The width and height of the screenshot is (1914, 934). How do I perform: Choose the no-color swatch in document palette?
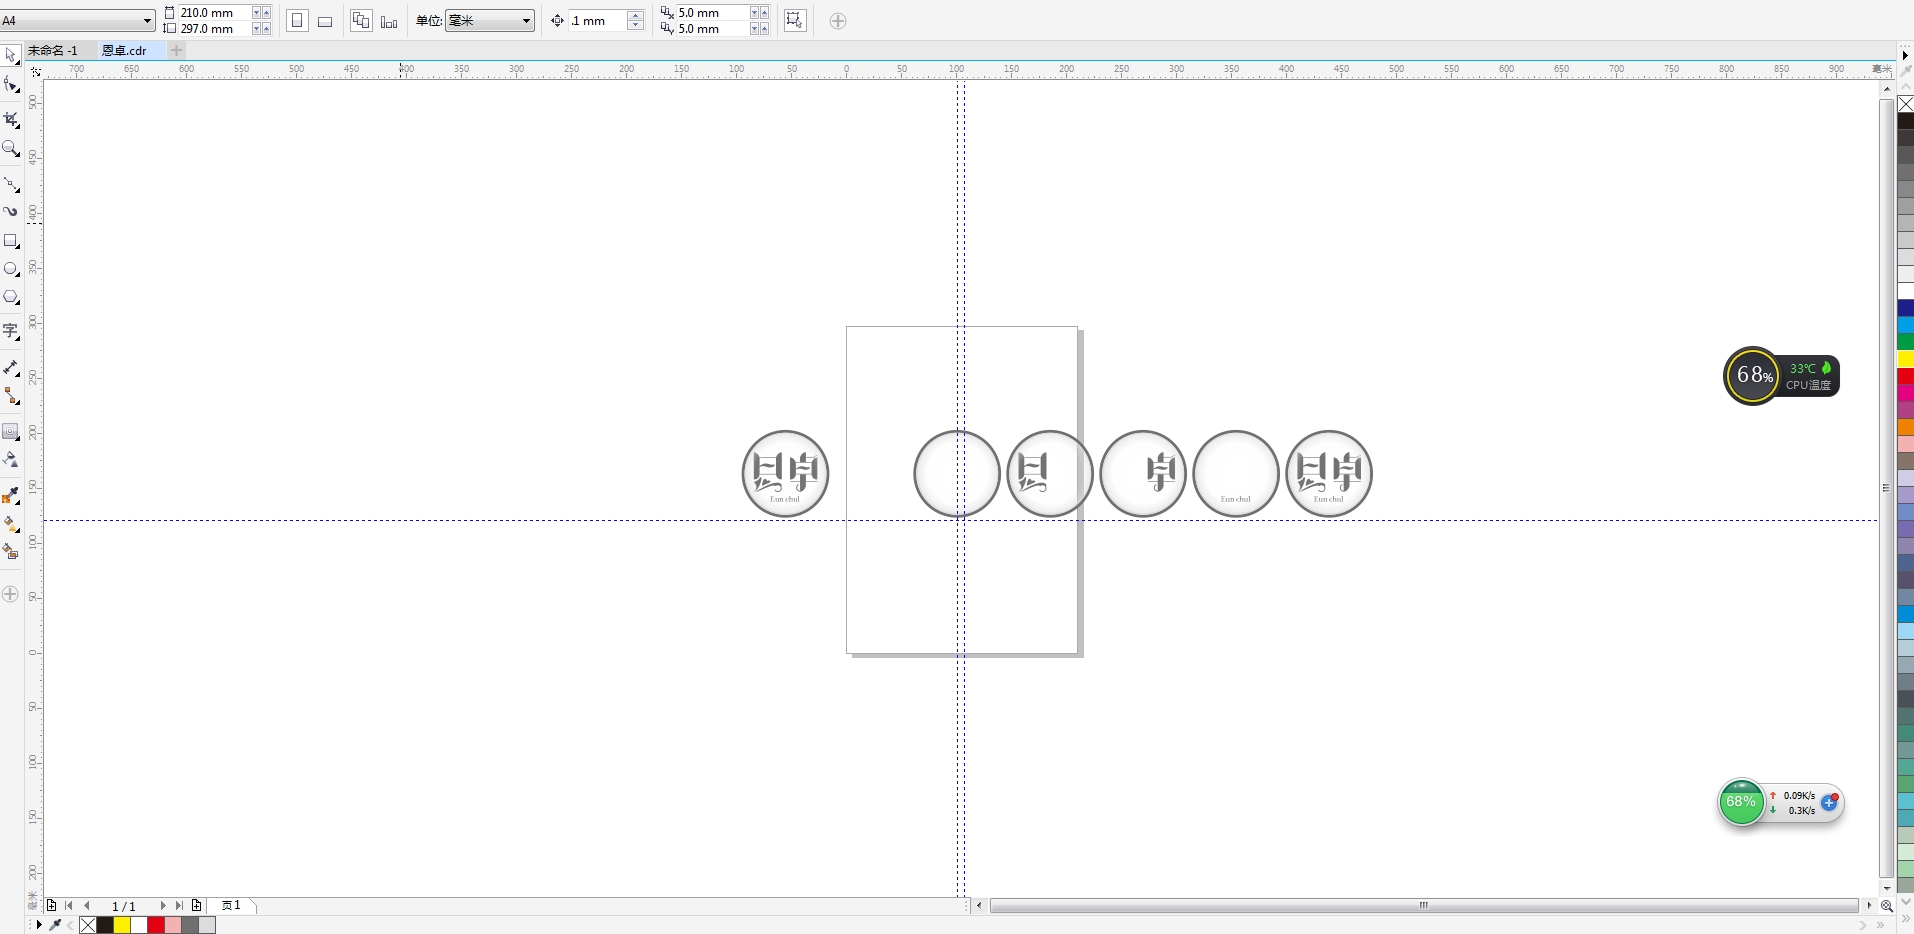click(88, 925)
